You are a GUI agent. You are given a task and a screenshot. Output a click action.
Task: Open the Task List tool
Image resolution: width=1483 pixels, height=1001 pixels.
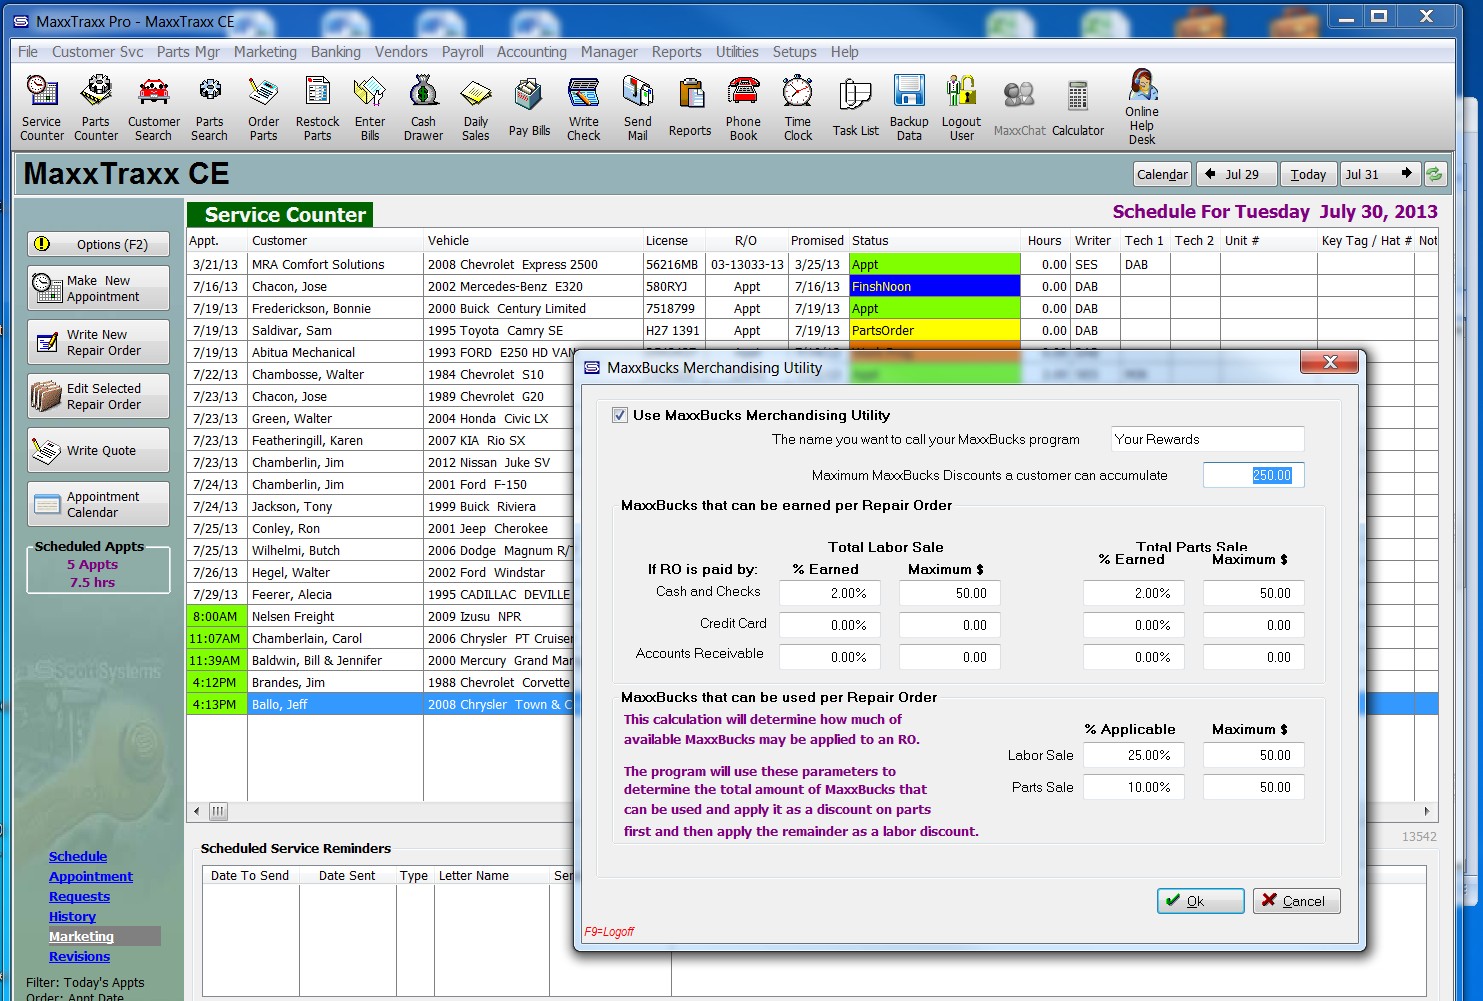tap(856, 108)
